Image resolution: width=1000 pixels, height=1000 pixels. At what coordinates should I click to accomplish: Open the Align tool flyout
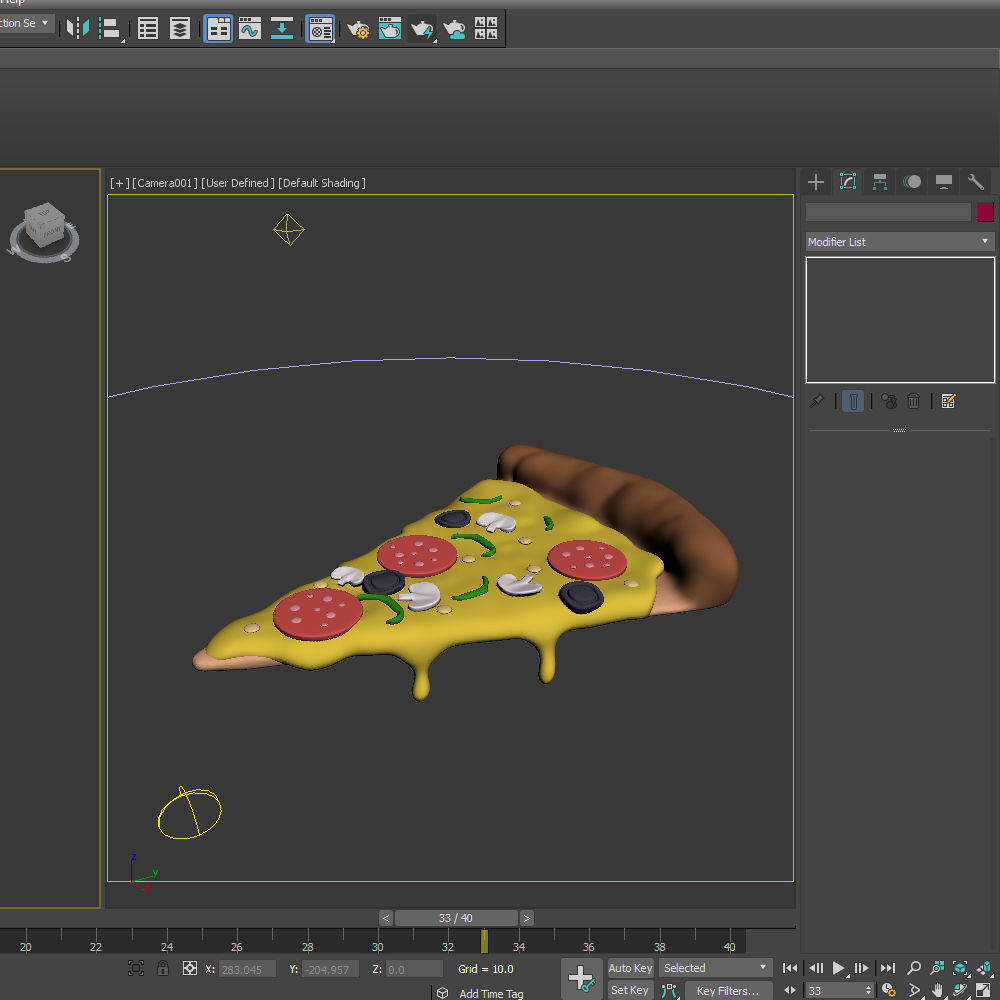click(111, 29)
